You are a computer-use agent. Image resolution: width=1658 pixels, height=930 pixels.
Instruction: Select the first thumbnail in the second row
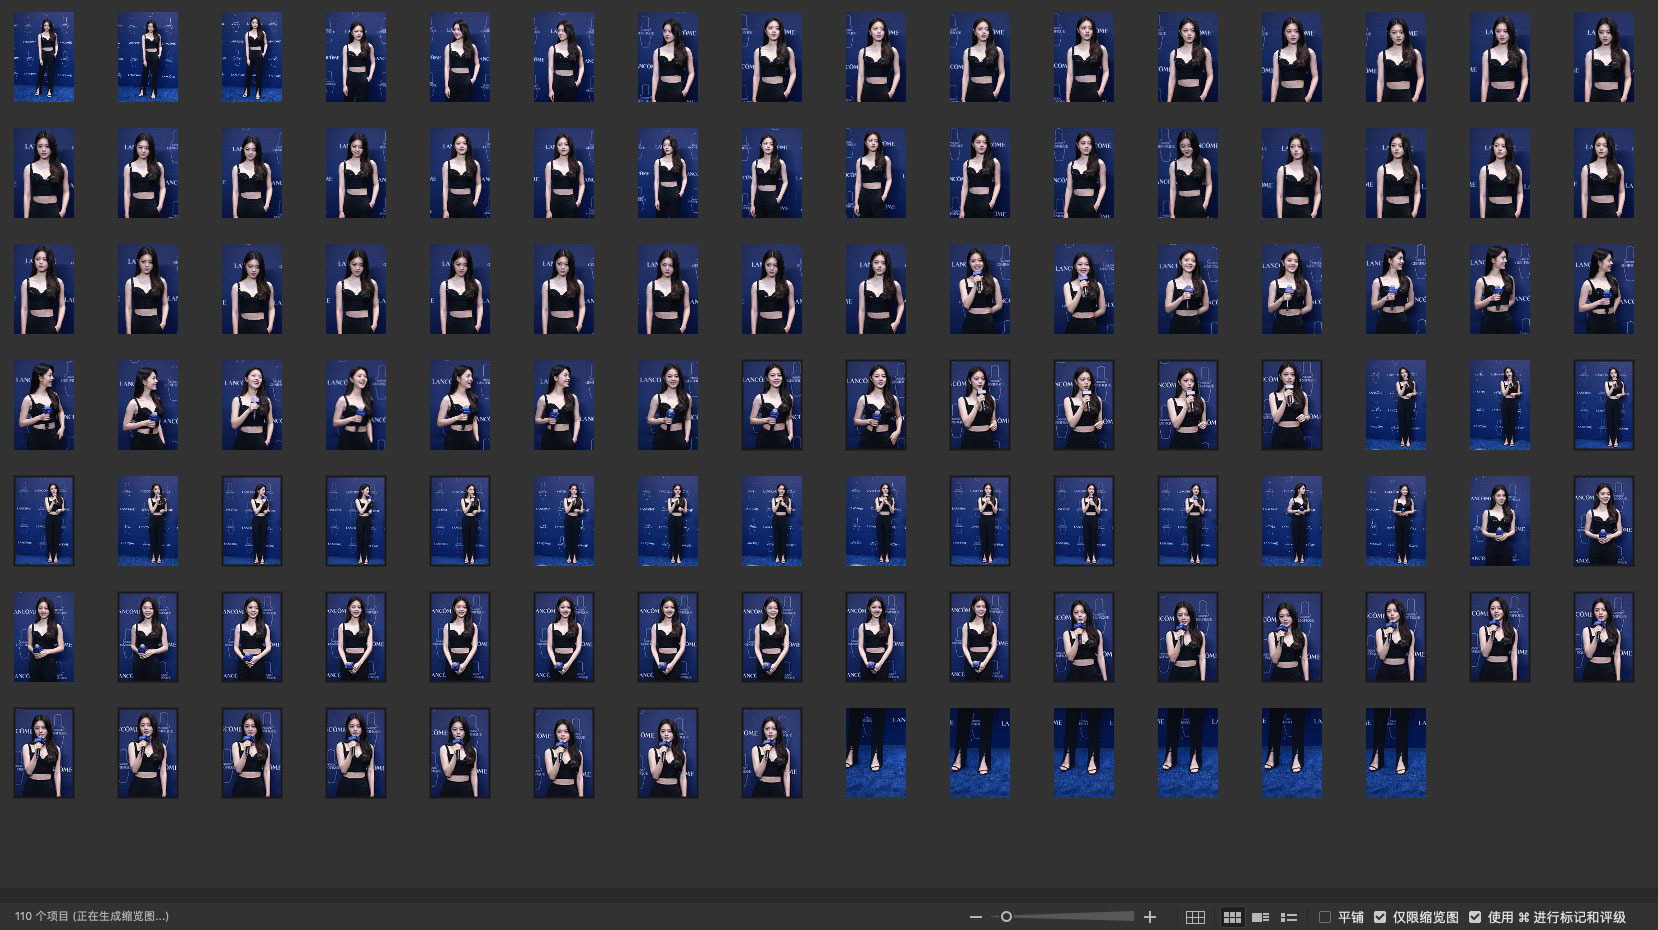44,173
